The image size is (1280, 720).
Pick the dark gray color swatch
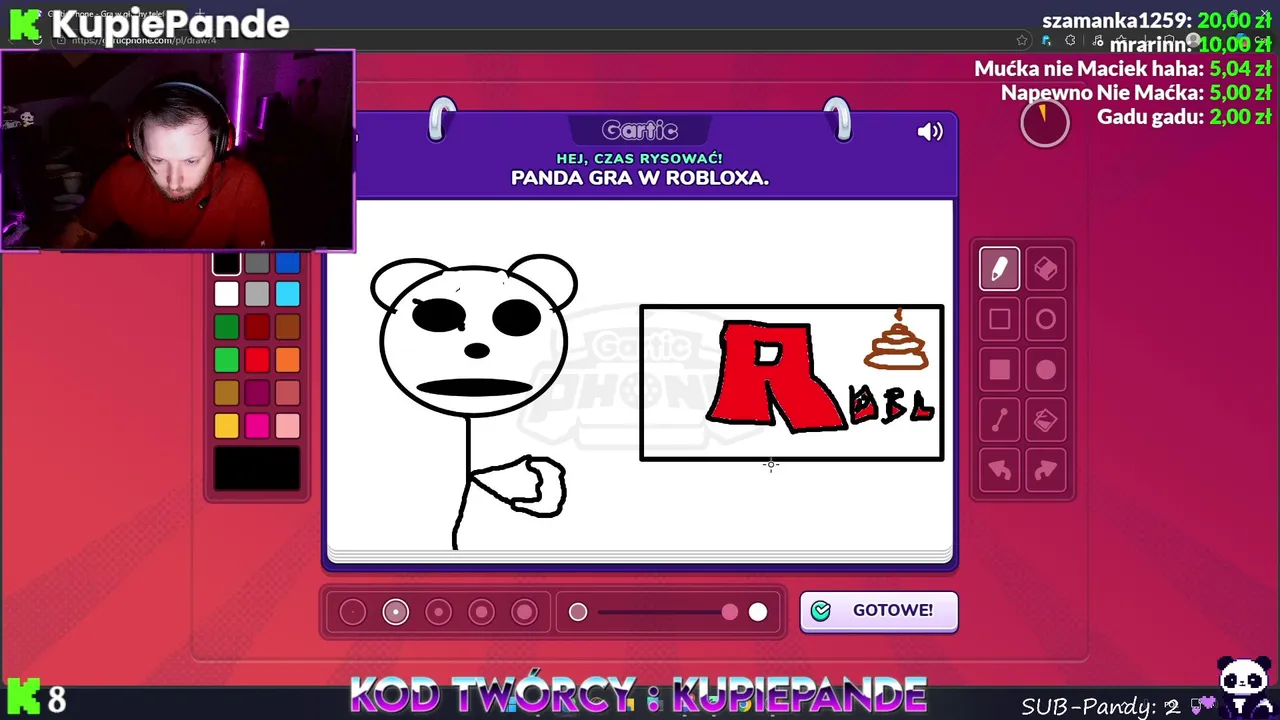click(x=257, y=263)
